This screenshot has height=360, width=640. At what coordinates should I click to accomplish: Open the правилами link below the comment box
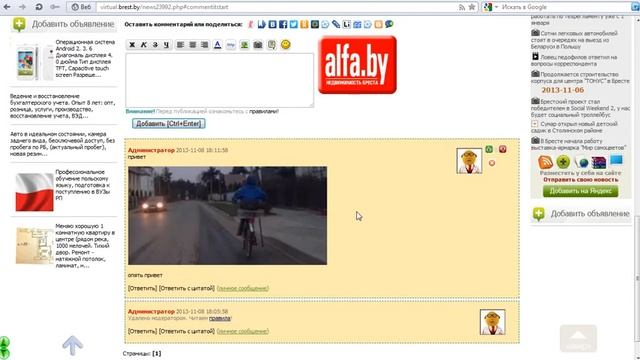click(x=264, y=111)
